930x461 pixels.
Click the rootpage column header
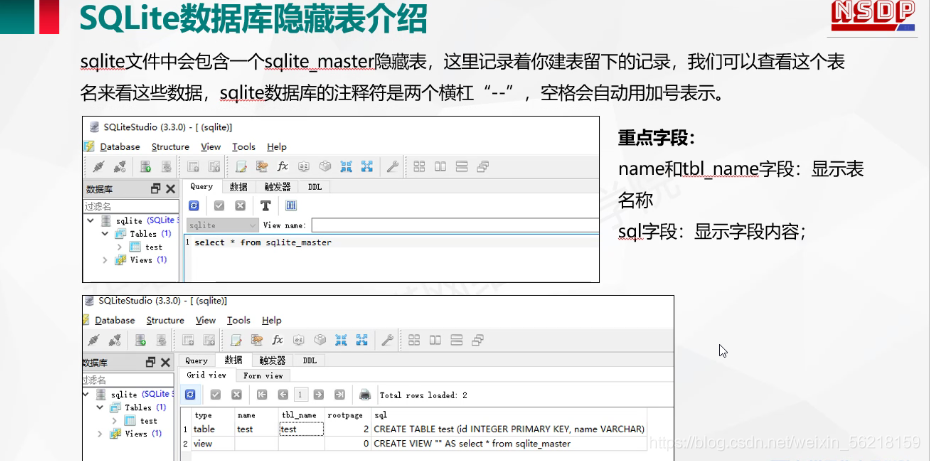[x=348, y=415]
